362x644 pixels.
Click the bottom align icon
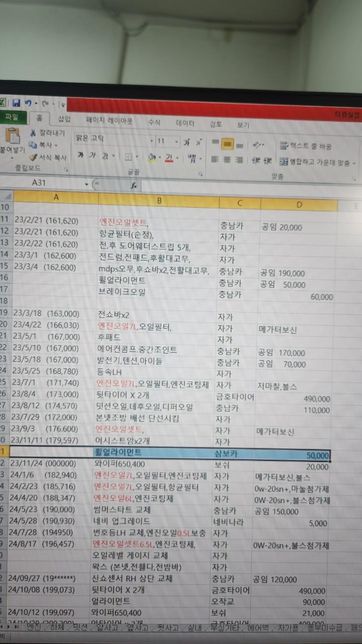point(240,145)
